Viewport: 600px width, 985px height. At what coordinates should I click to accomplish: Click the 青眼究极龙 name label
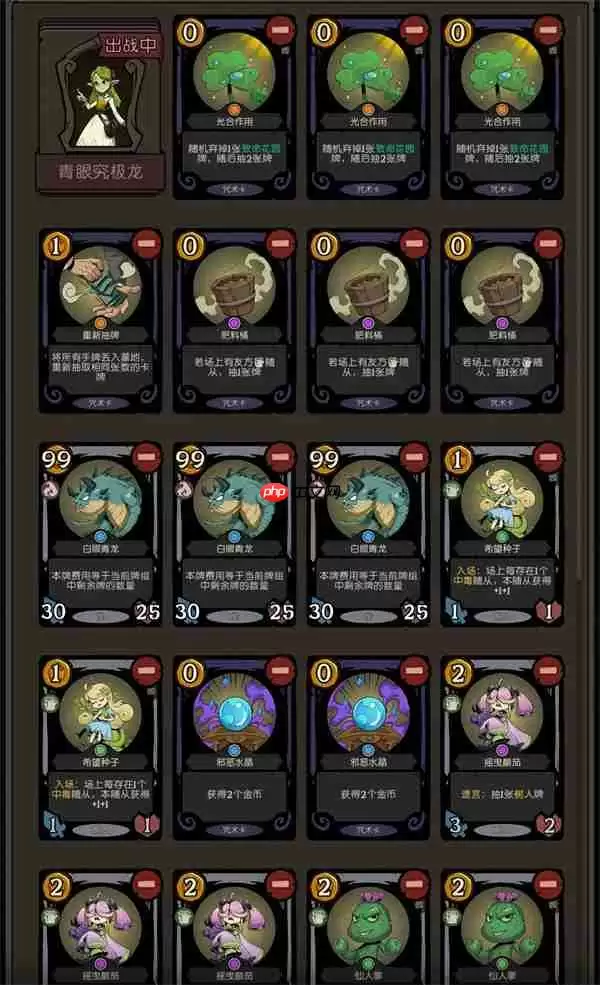[x=101, y=171]
